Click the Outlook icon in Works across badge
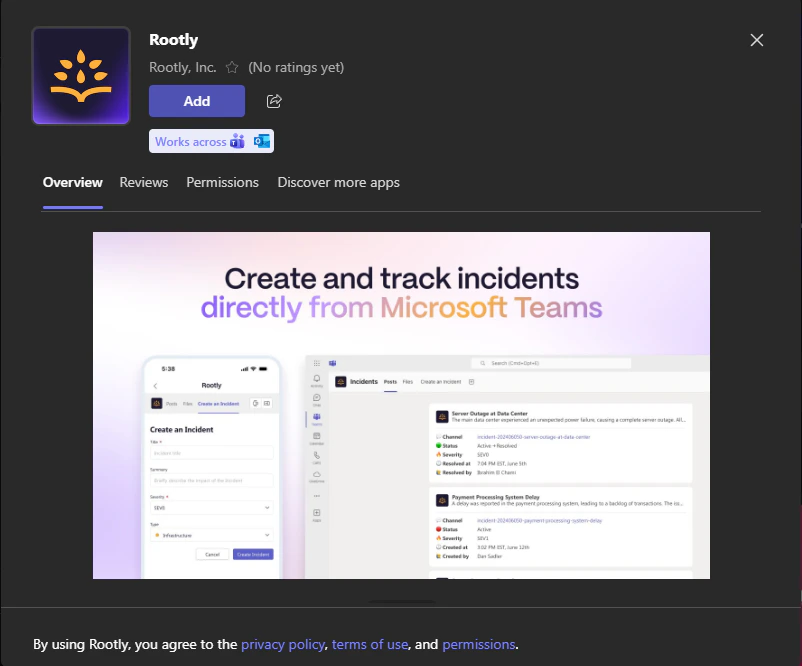 pyautogui.click(x=262, y=141)
